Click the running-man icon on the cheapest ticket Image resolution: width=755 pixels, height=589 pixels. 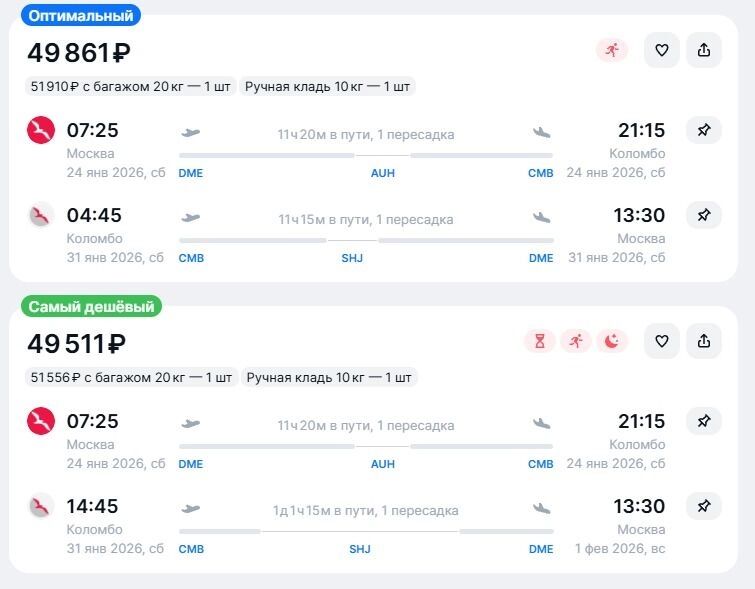576,341
